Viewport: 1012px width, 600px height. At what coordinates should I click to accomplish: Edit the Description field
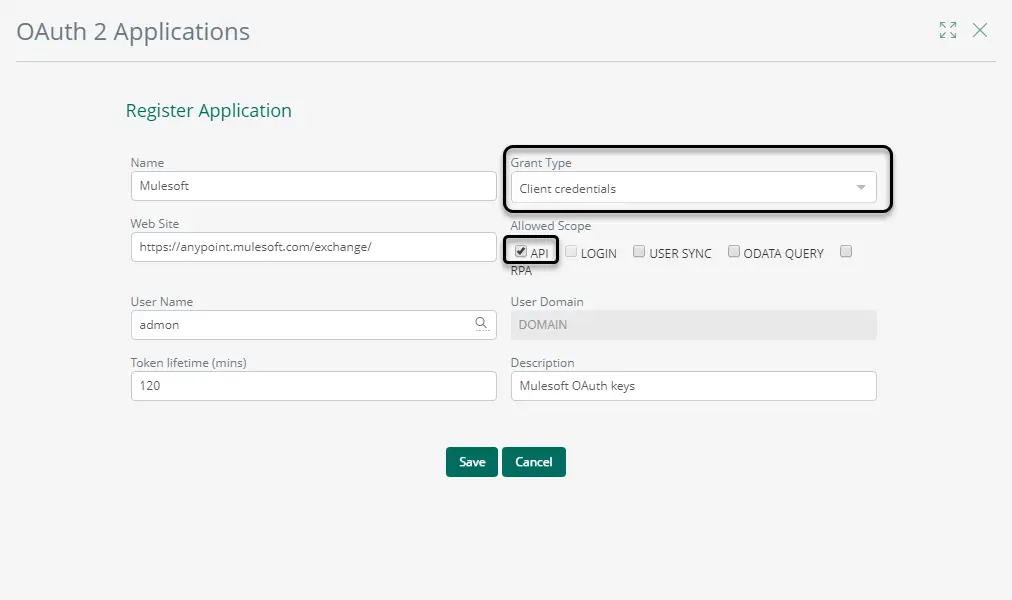693,386
